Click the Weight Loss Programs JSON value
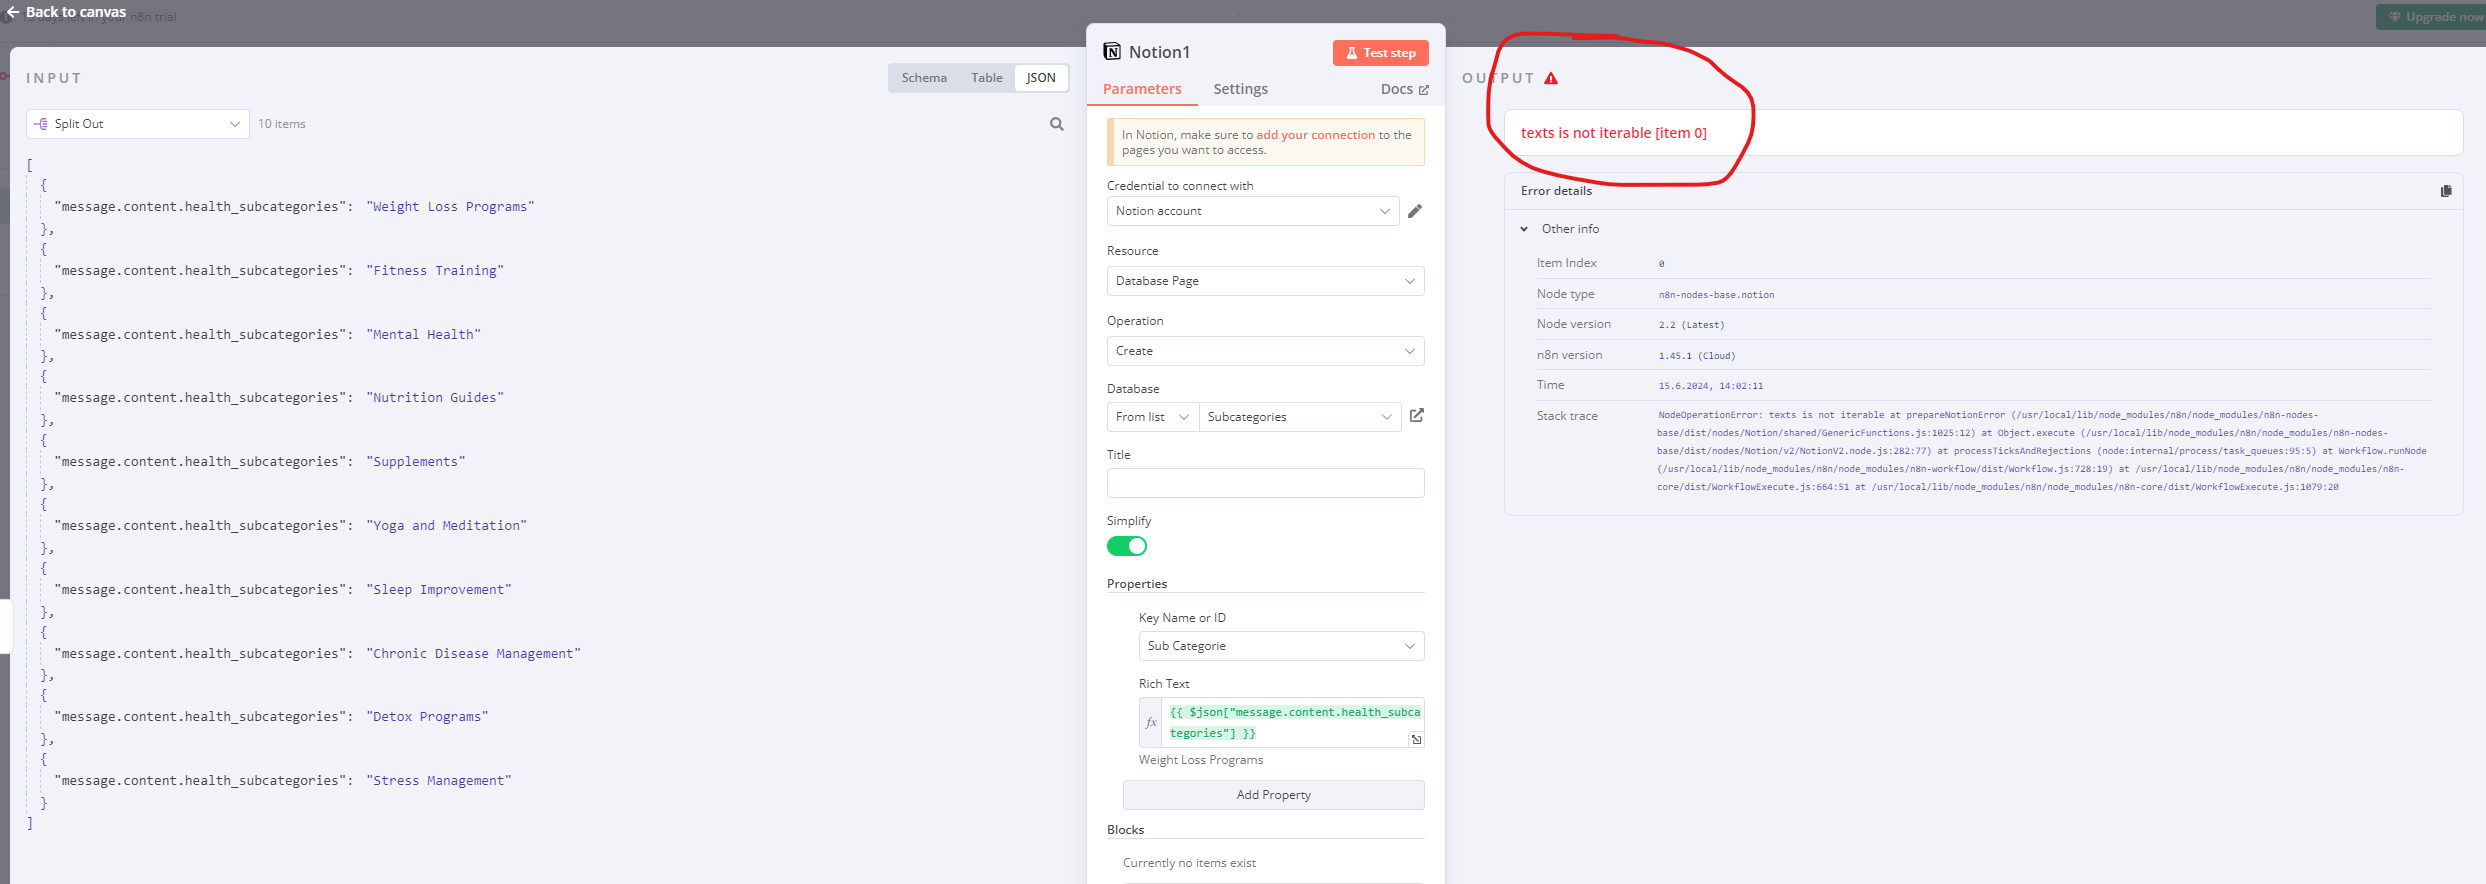 point(450,207)
